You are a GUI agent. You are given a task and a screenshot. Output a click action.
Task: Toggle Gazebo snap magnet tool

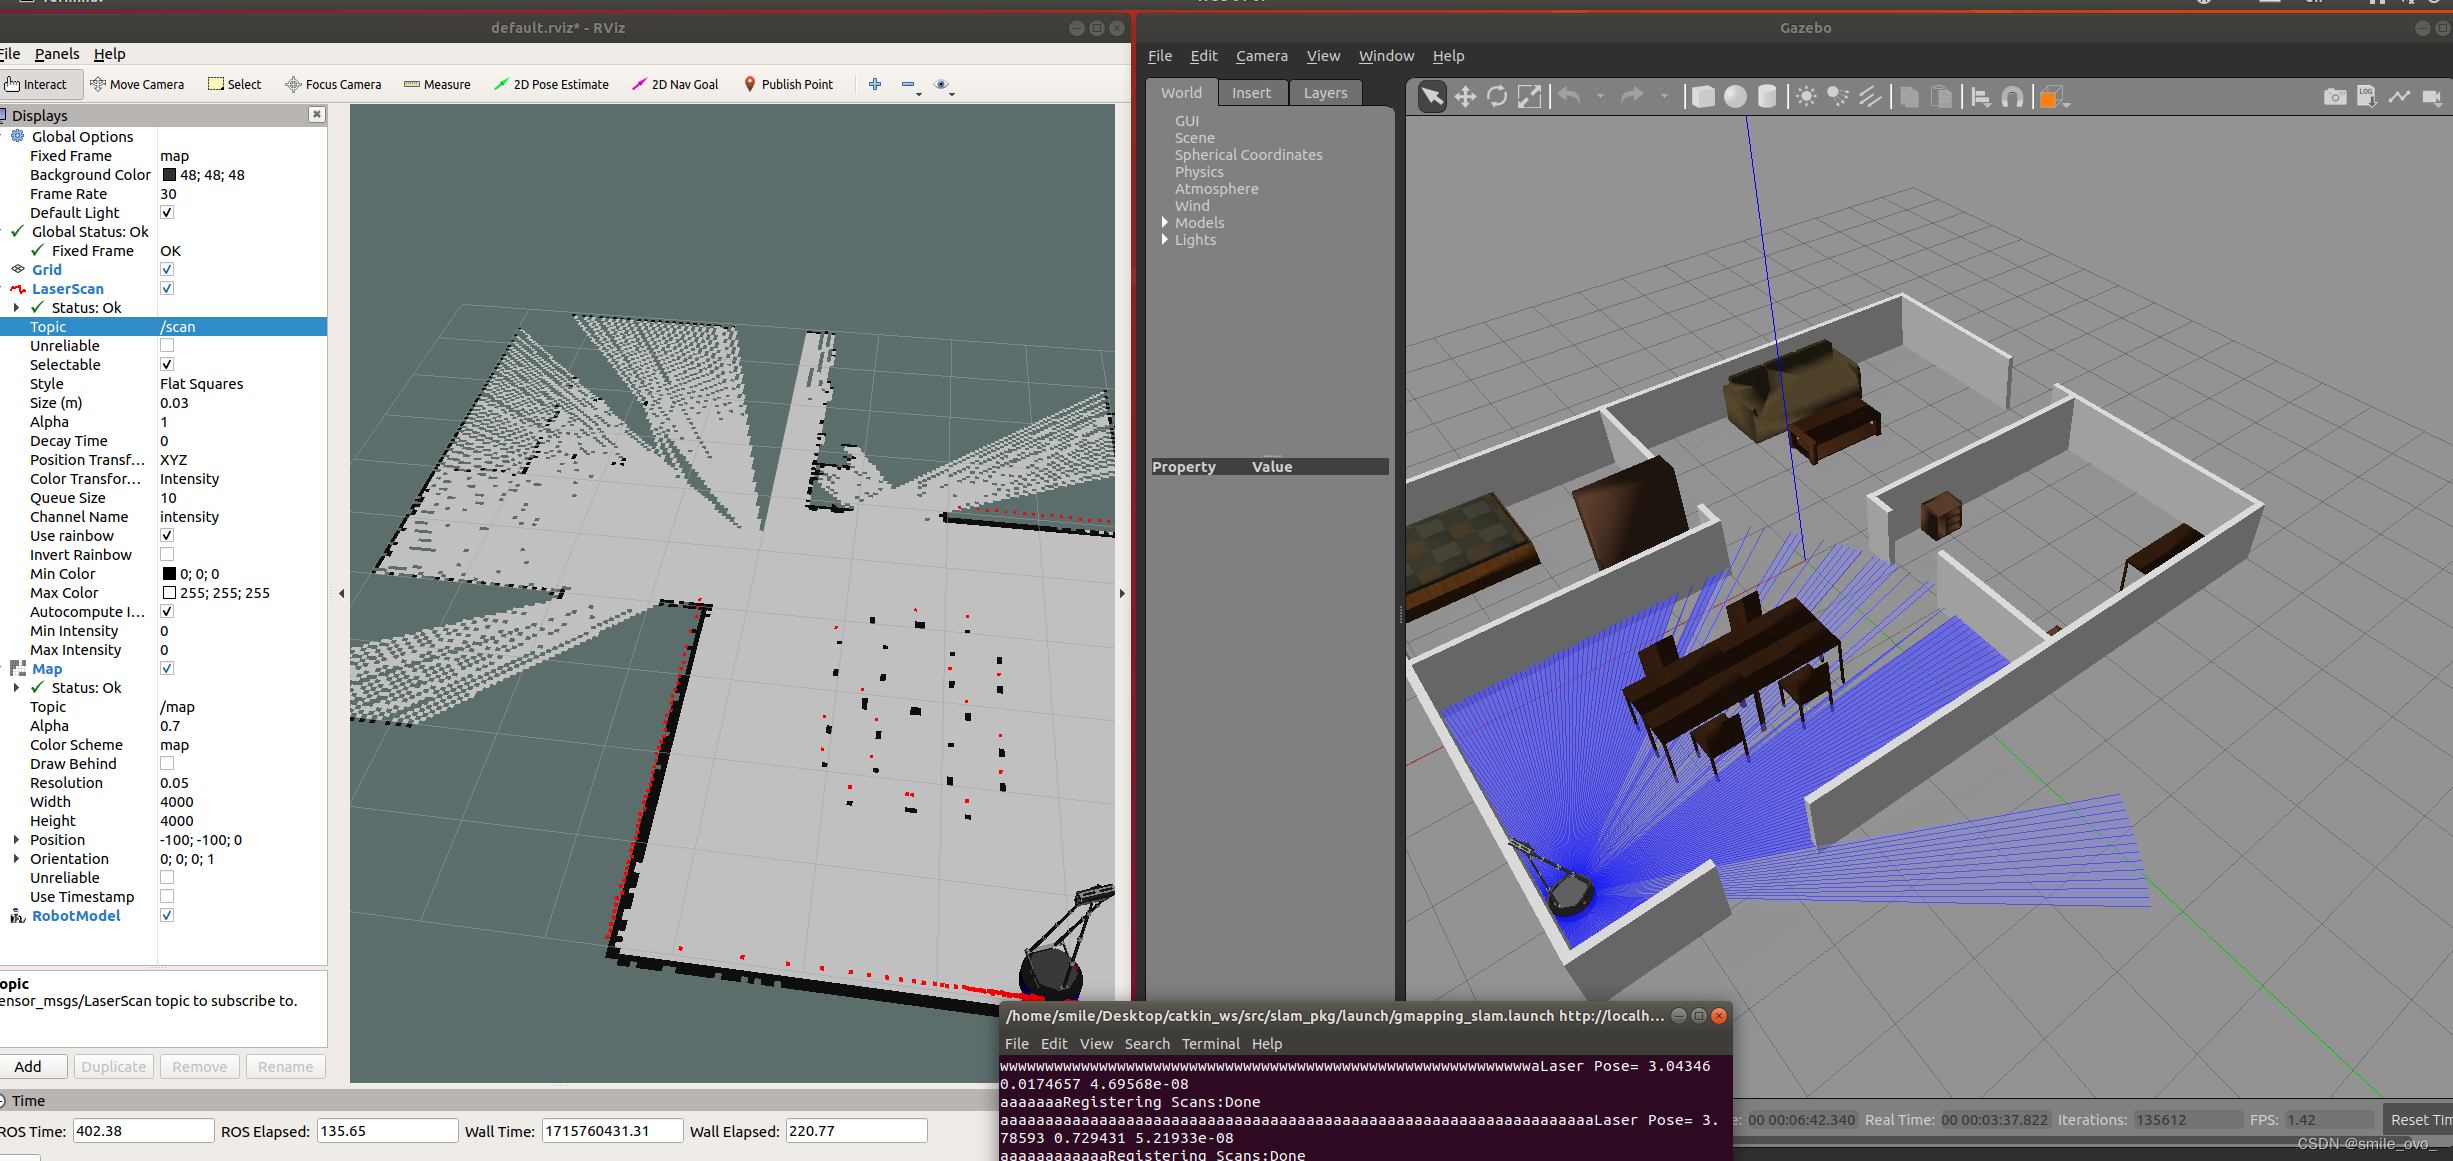tap(2013, 97)
